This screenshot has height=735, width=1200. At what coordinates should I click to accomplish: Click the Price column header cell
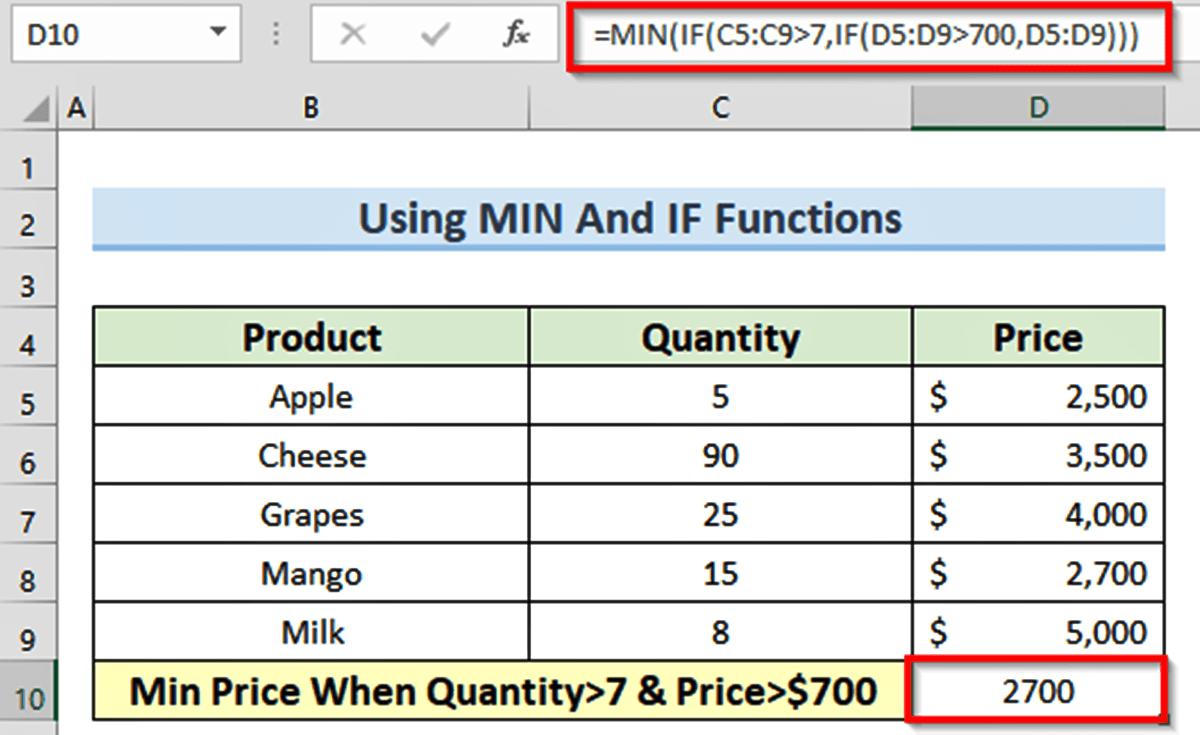pos(1039,337)
